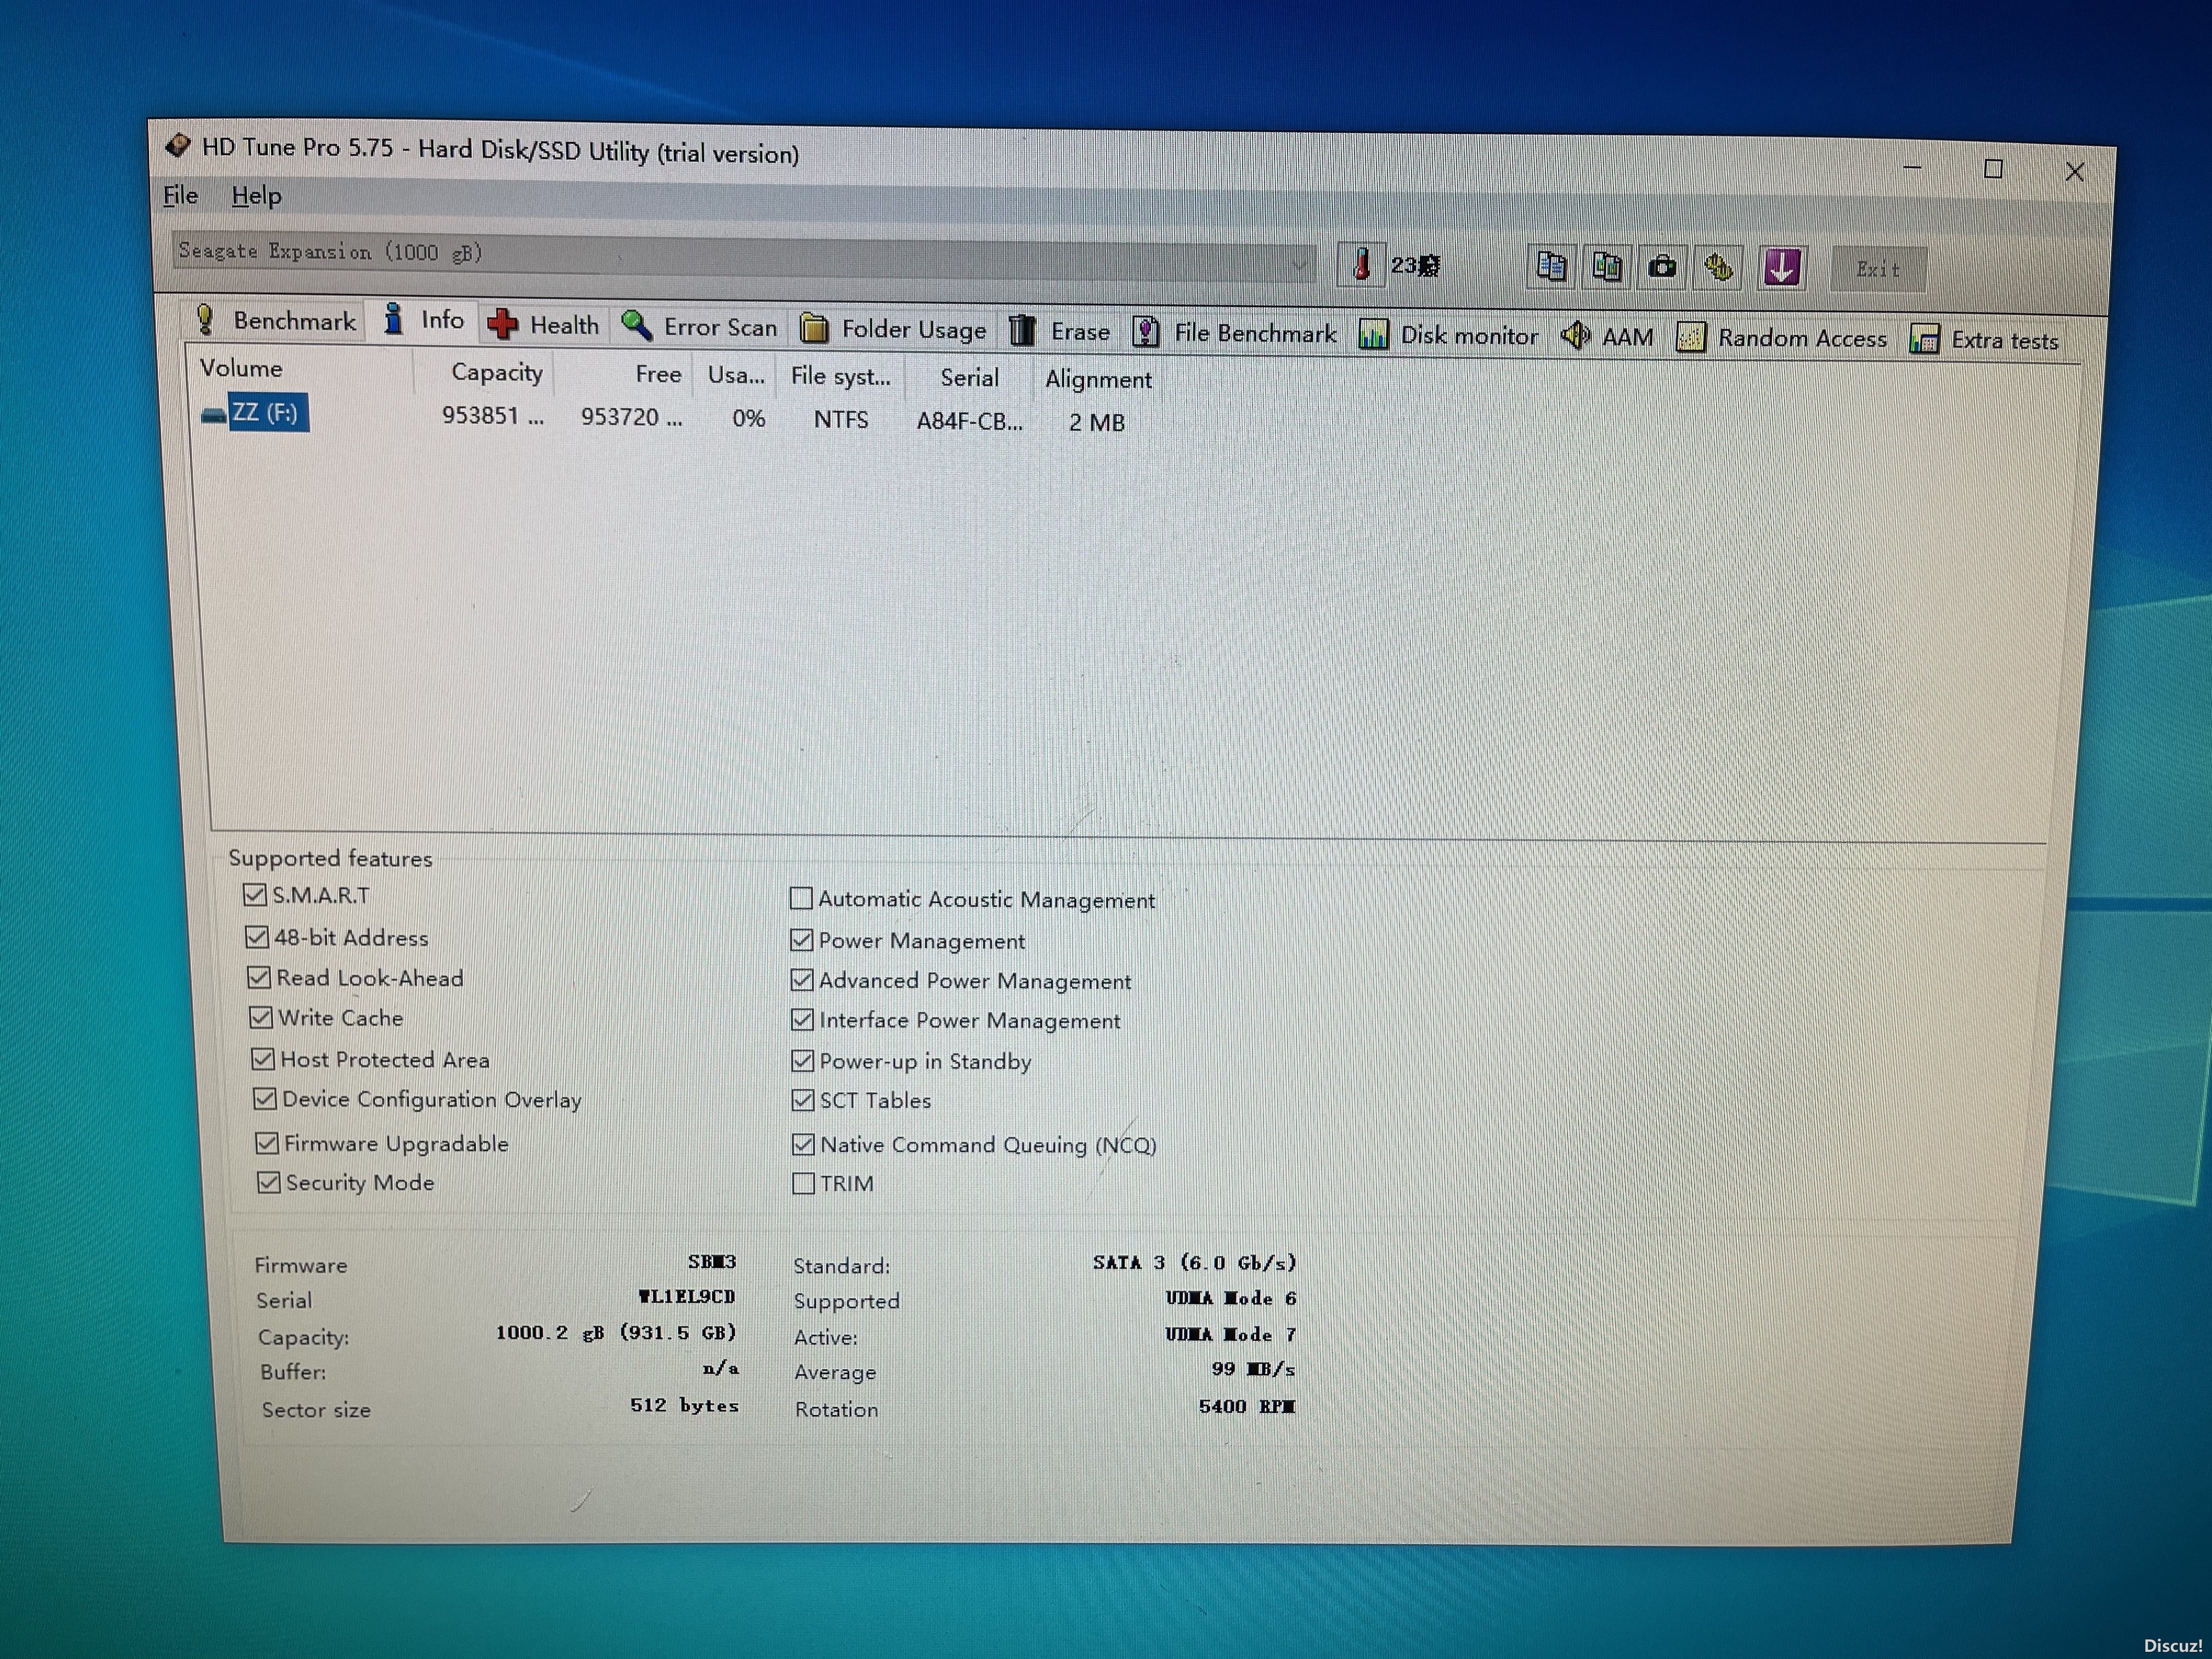Toggle Advanced Power Management checkbox
The height and width of the screenshot is (1659, 2212).
(x=802, y=980)
